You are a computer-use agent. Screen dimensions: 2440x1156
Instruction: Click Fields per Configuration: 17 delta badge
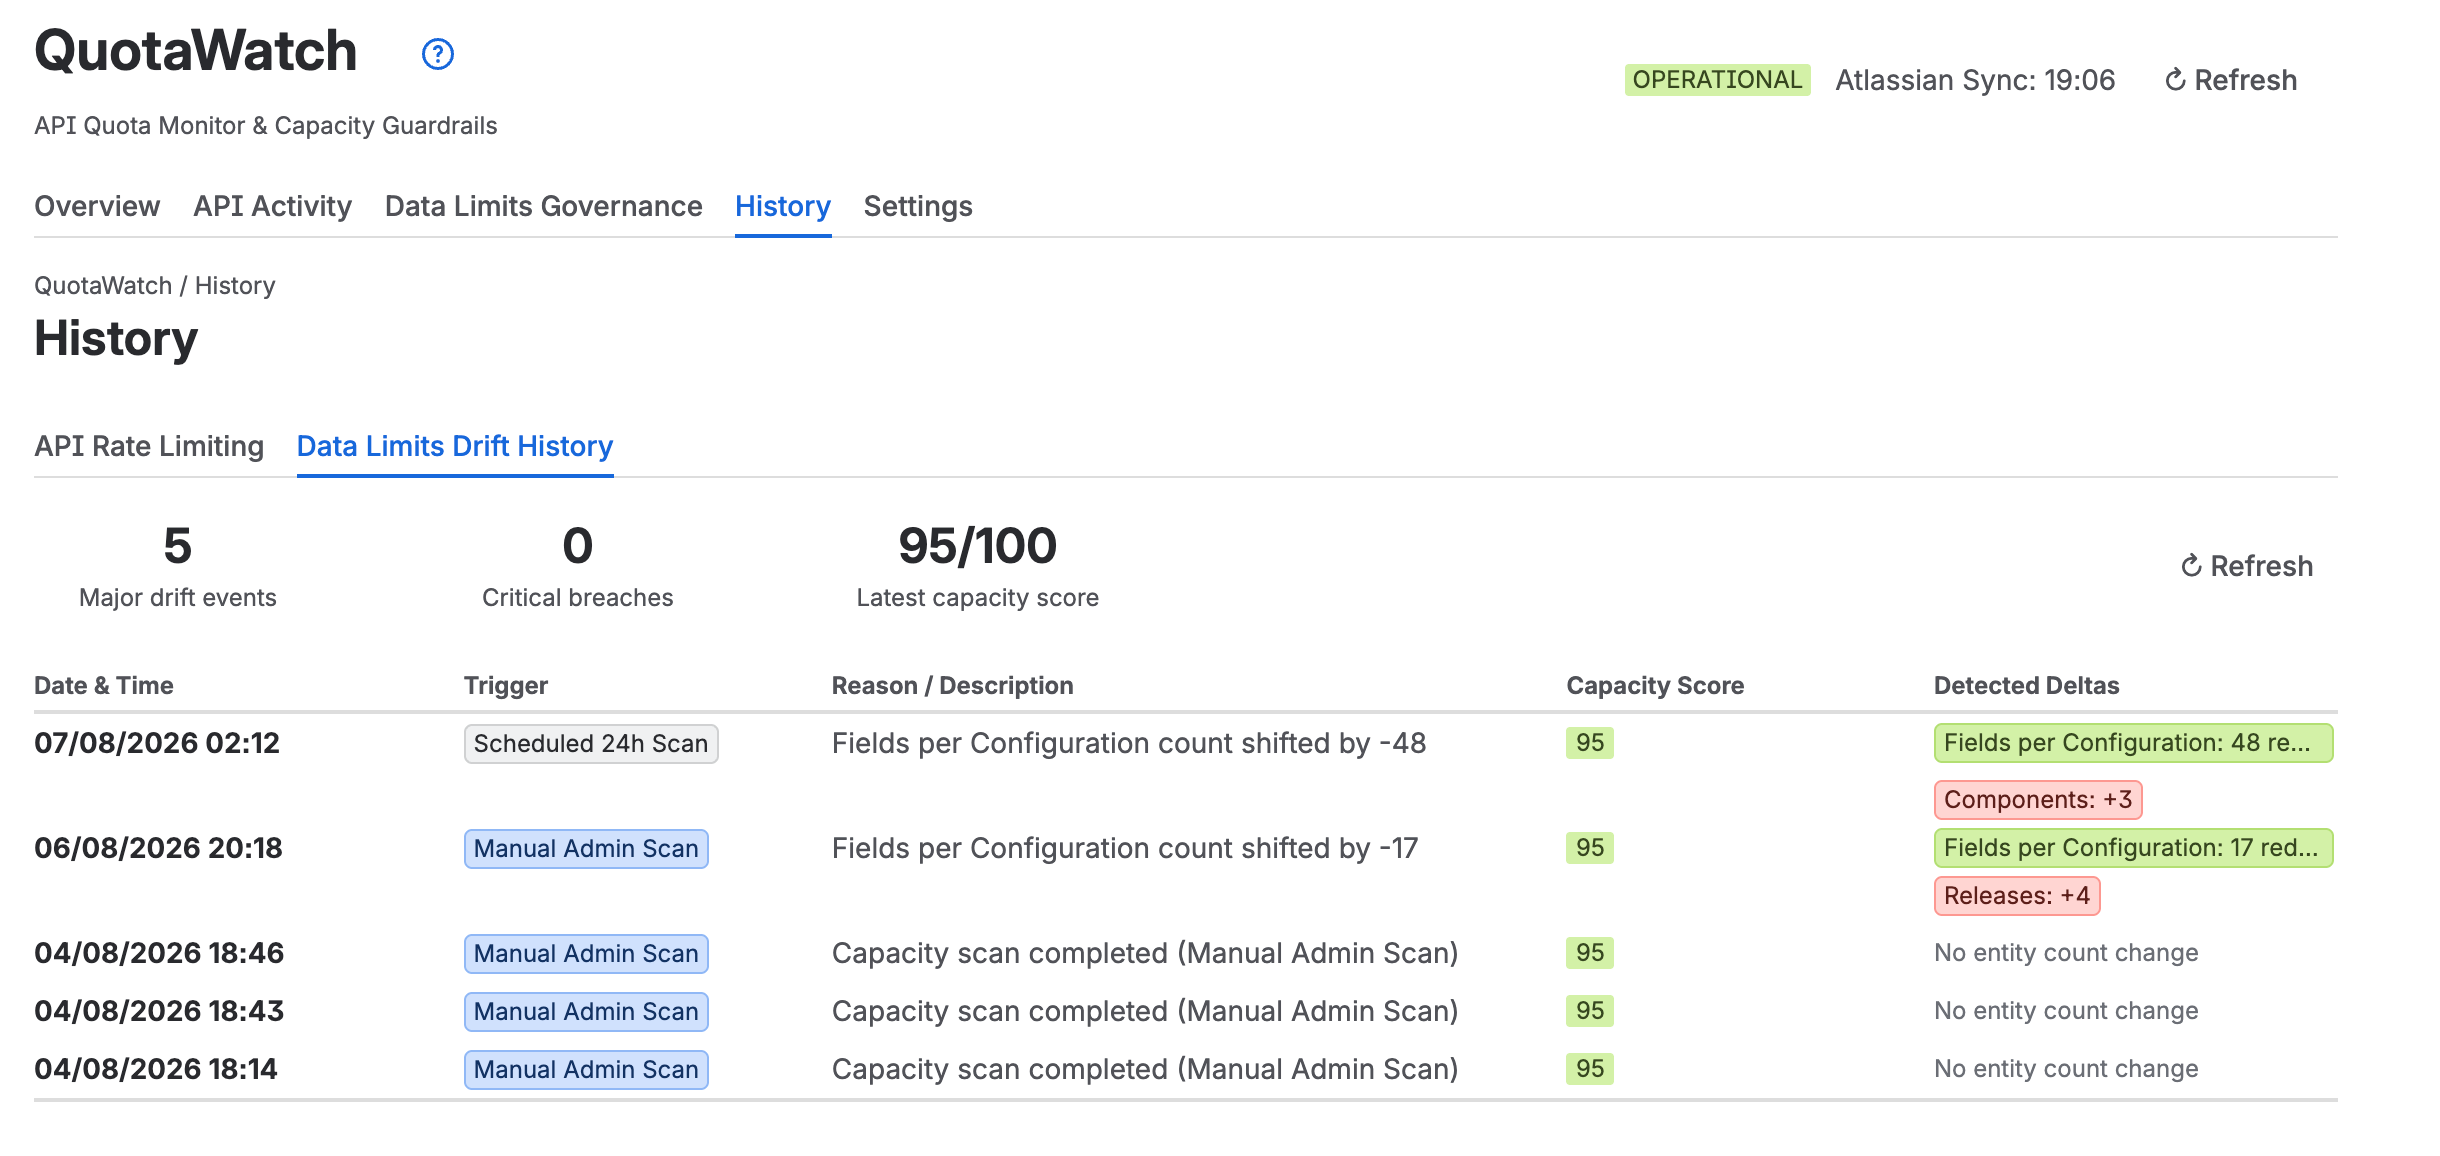pos(2133,848)
